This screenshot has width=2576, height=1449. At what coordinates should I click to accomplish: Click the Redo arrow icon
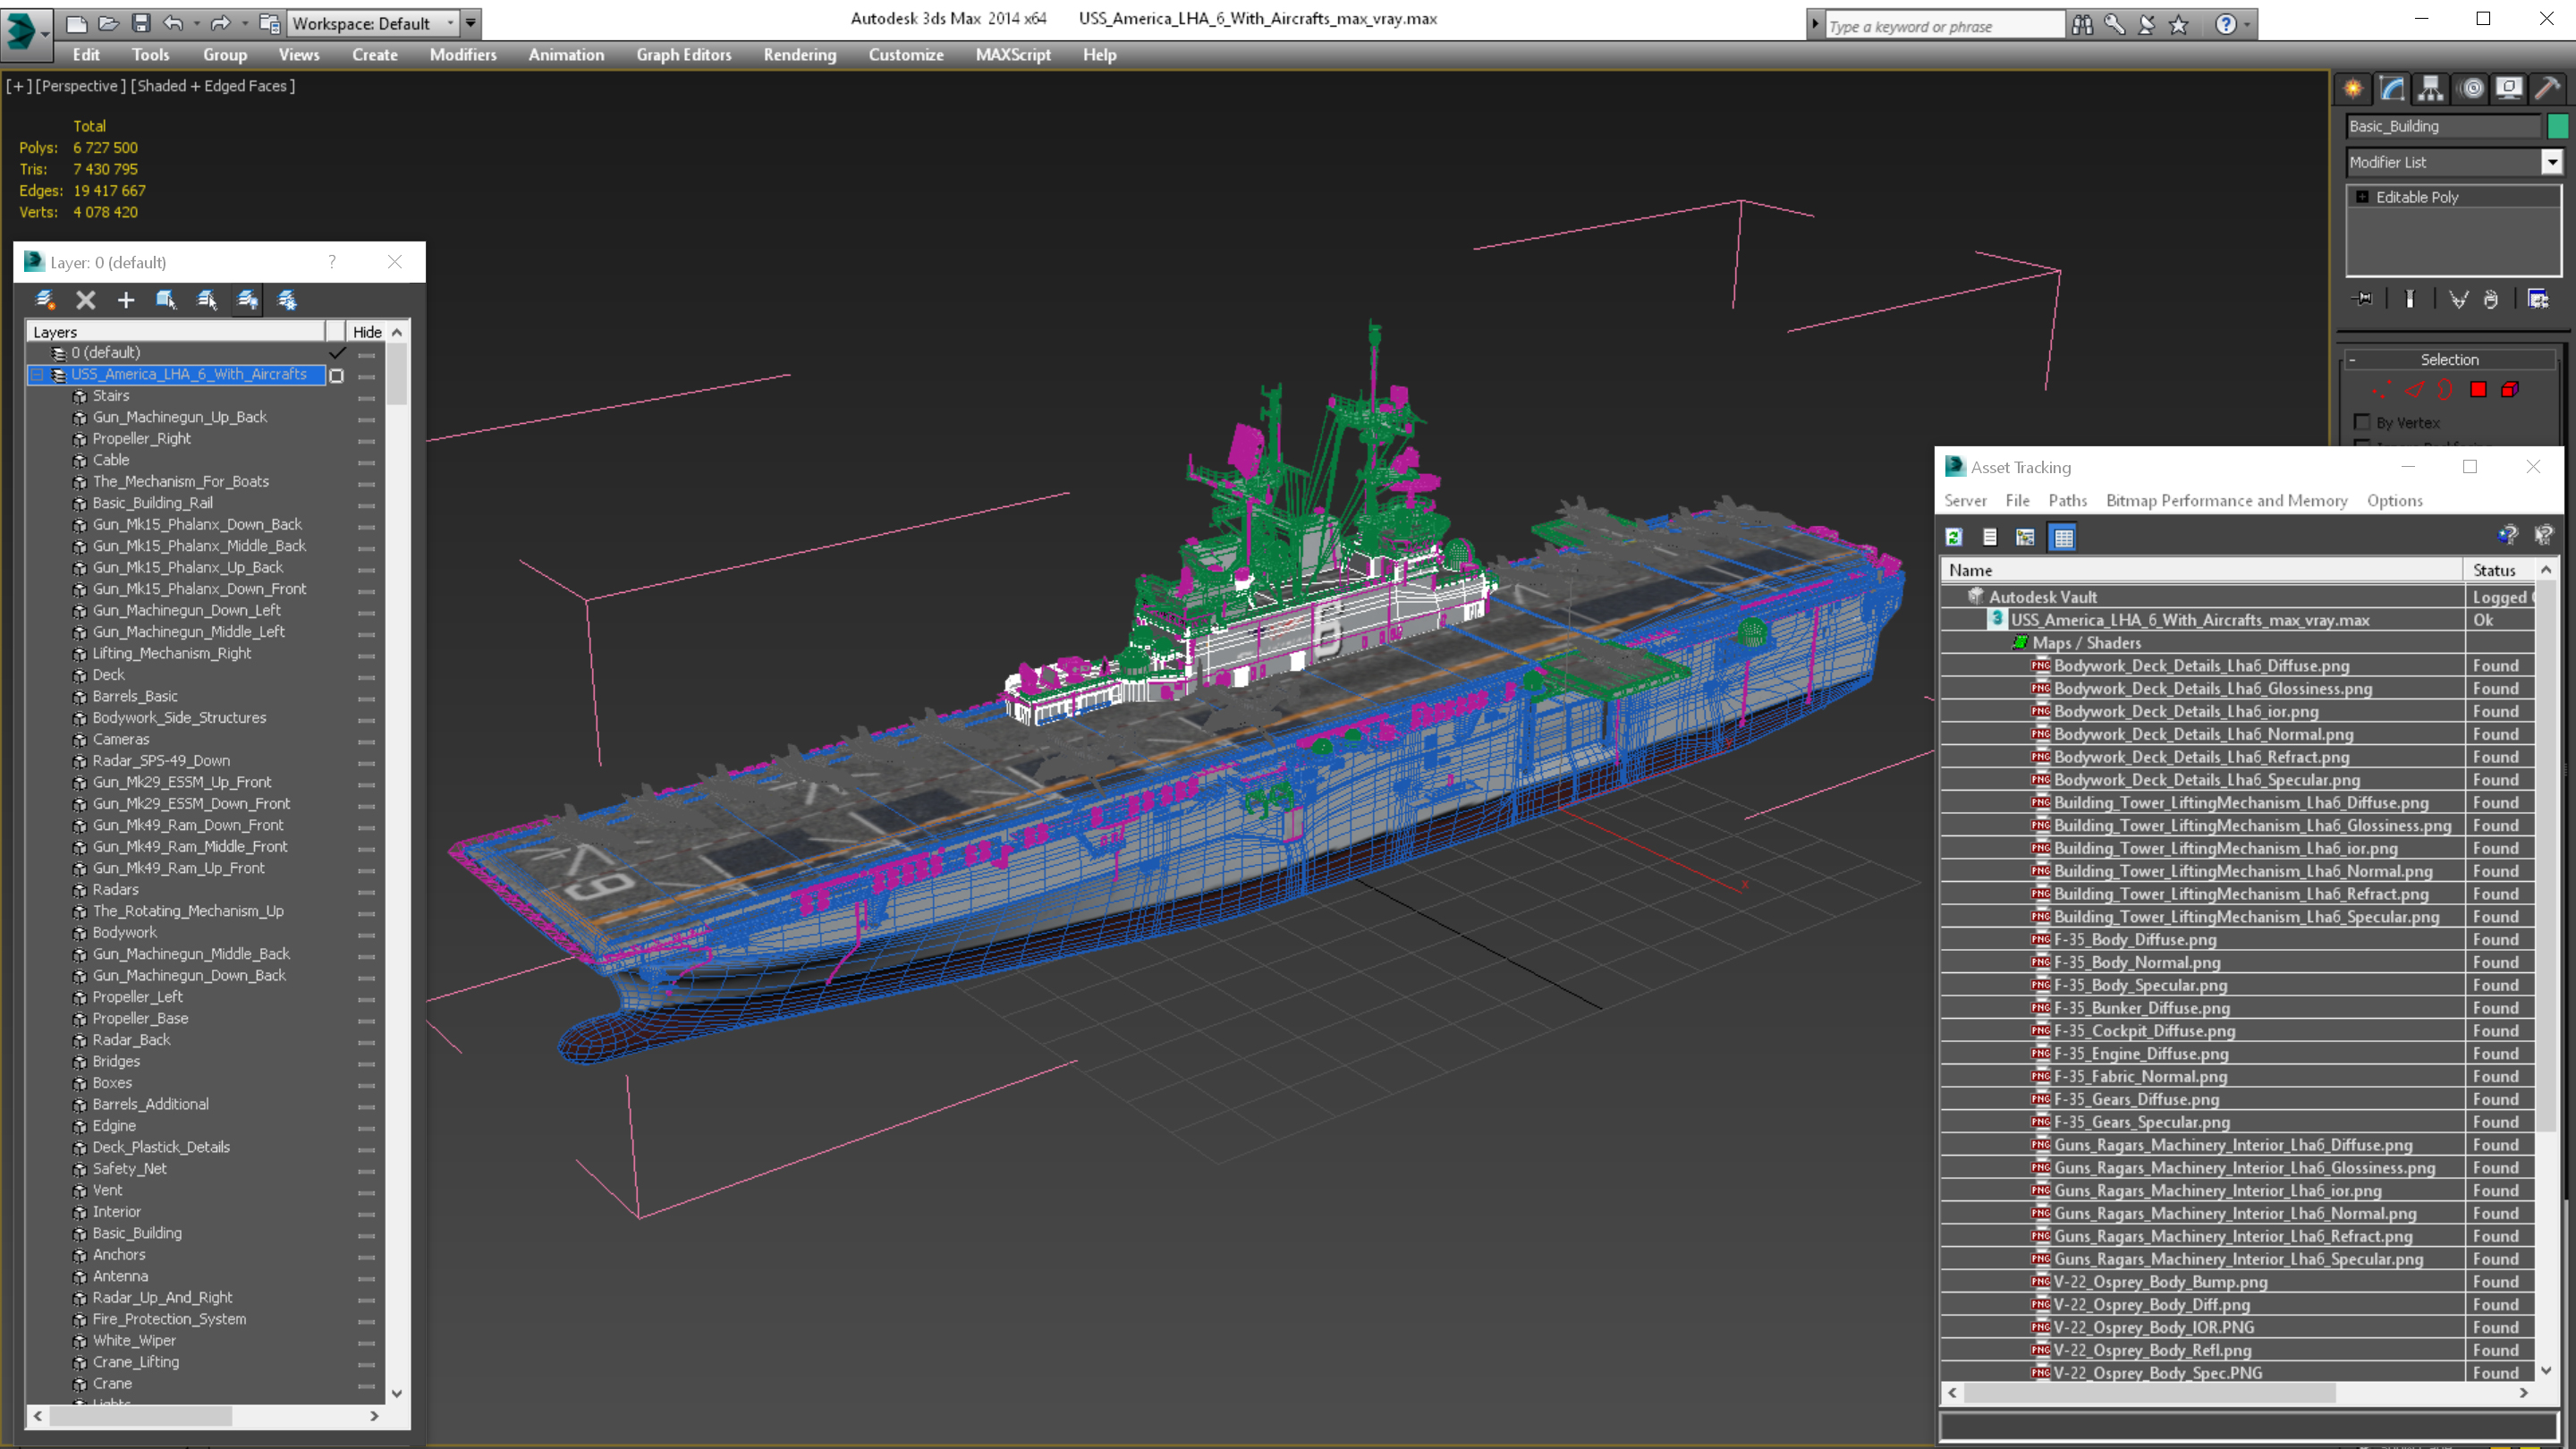pos(220,23)
